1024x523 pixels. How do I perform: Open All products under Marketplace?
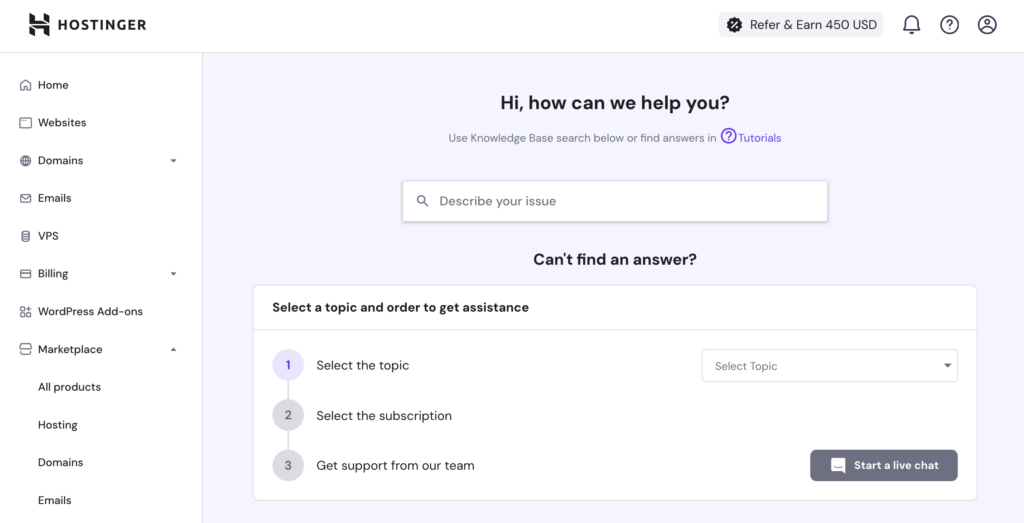tap(69, 387)
